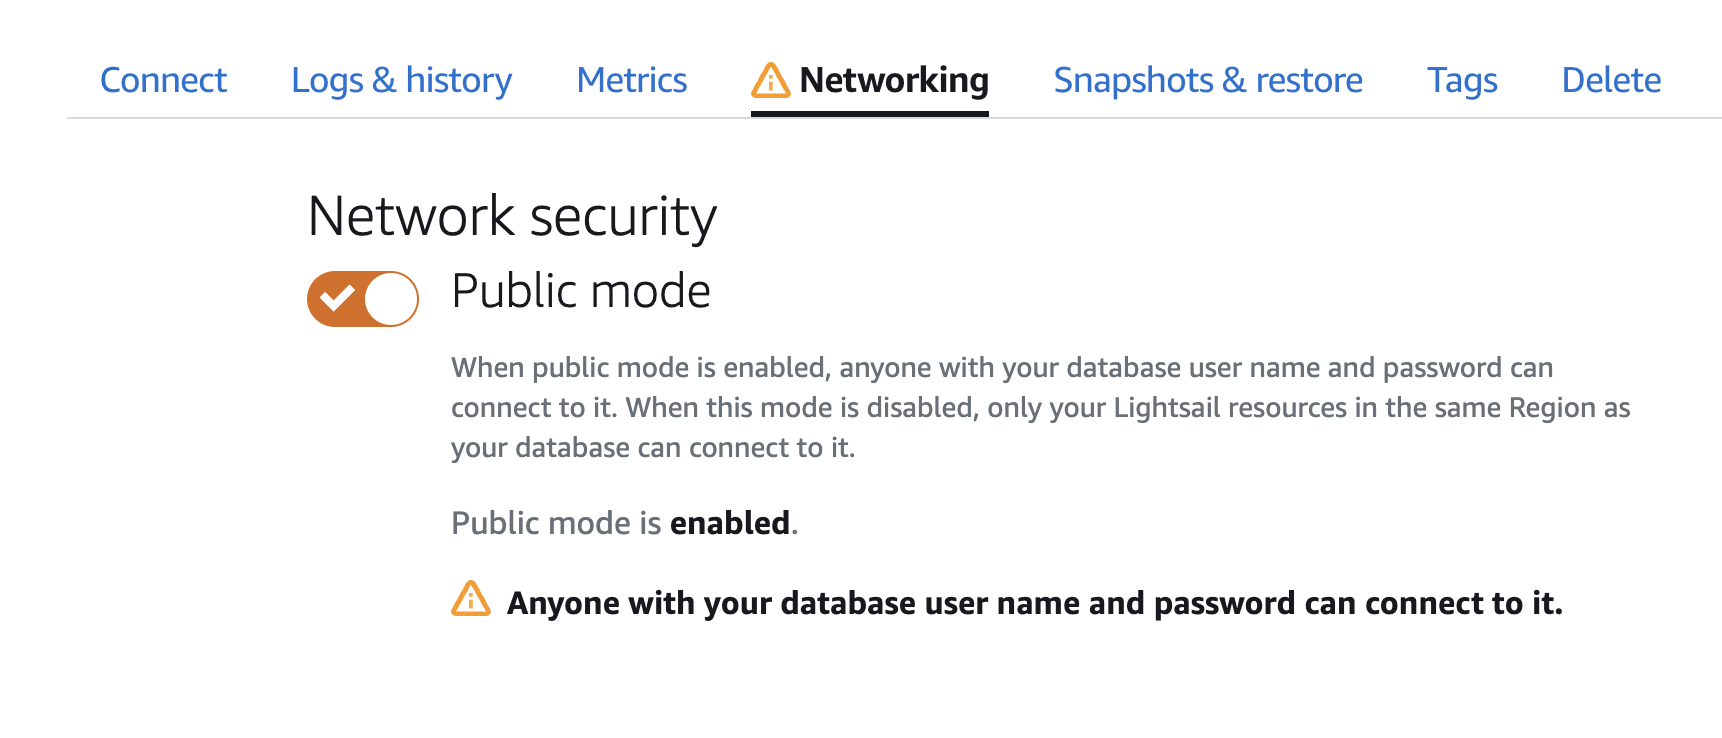Switch to the Logs & history tab
Viewport: 1722px width, 738px height.
(x=401, y=80)
